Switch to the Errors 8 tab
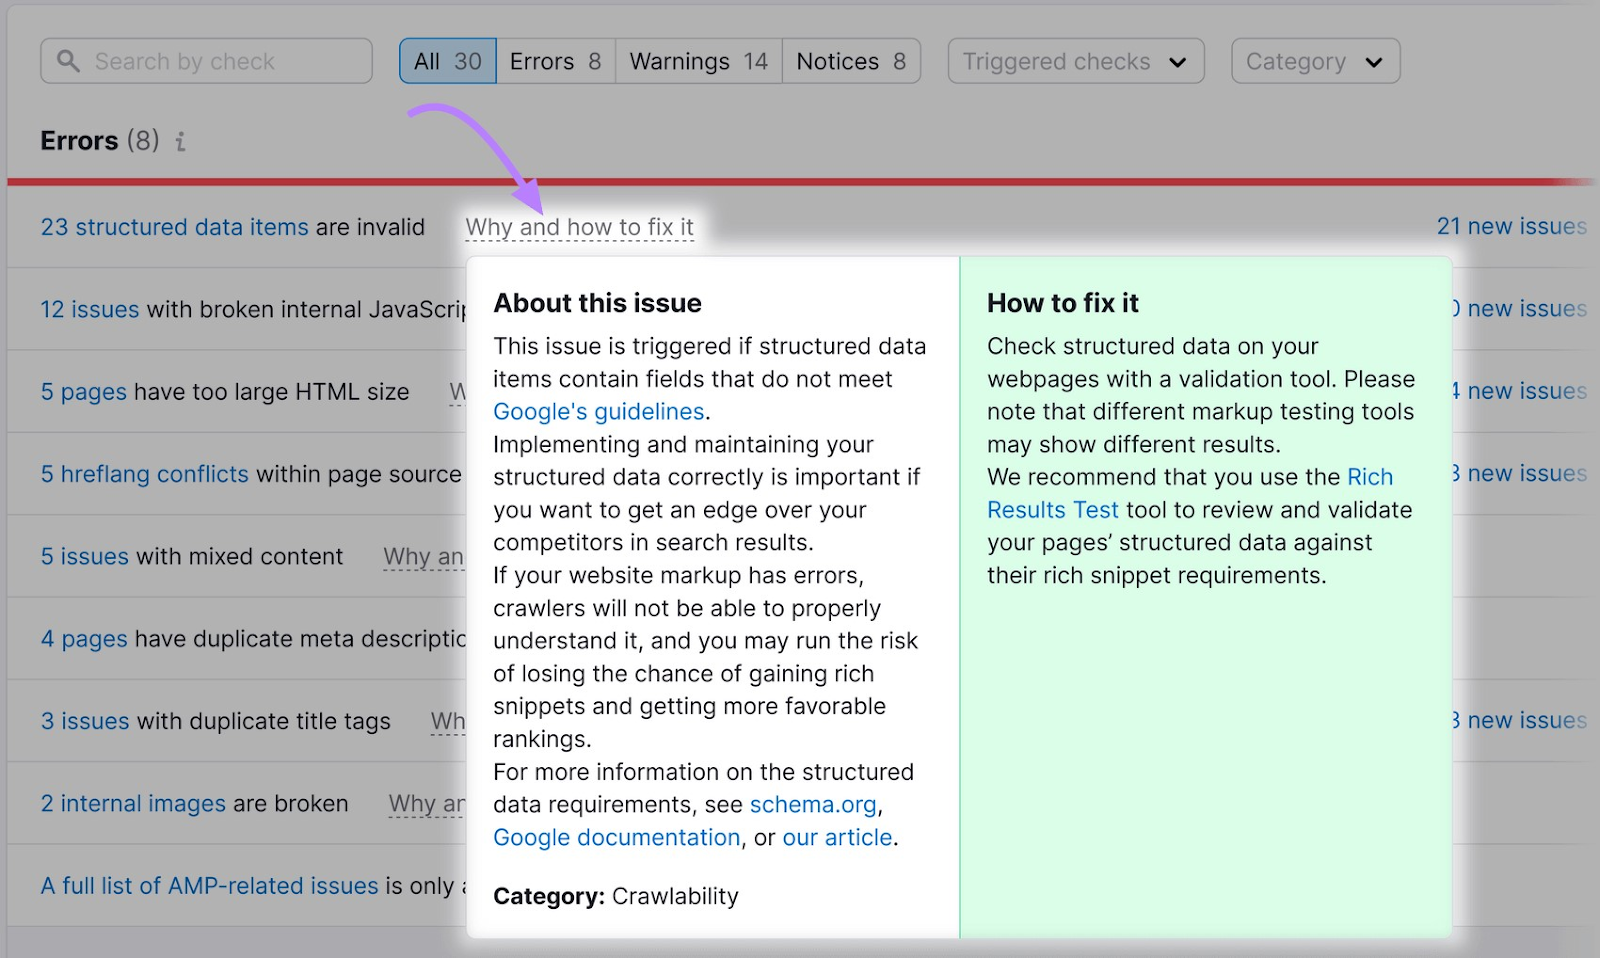The image size is (1600, 958). [554, 61]
